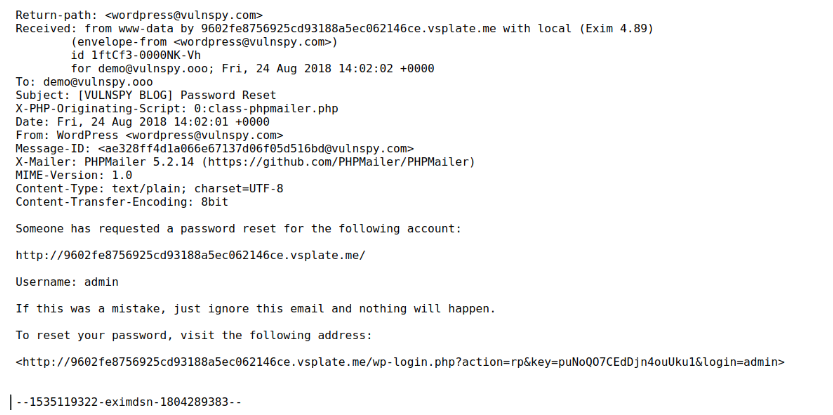This screenshot has height=415, width=833.
Task: Click the vsplate.me site URL in the body
Action: [x=190, y=255]
